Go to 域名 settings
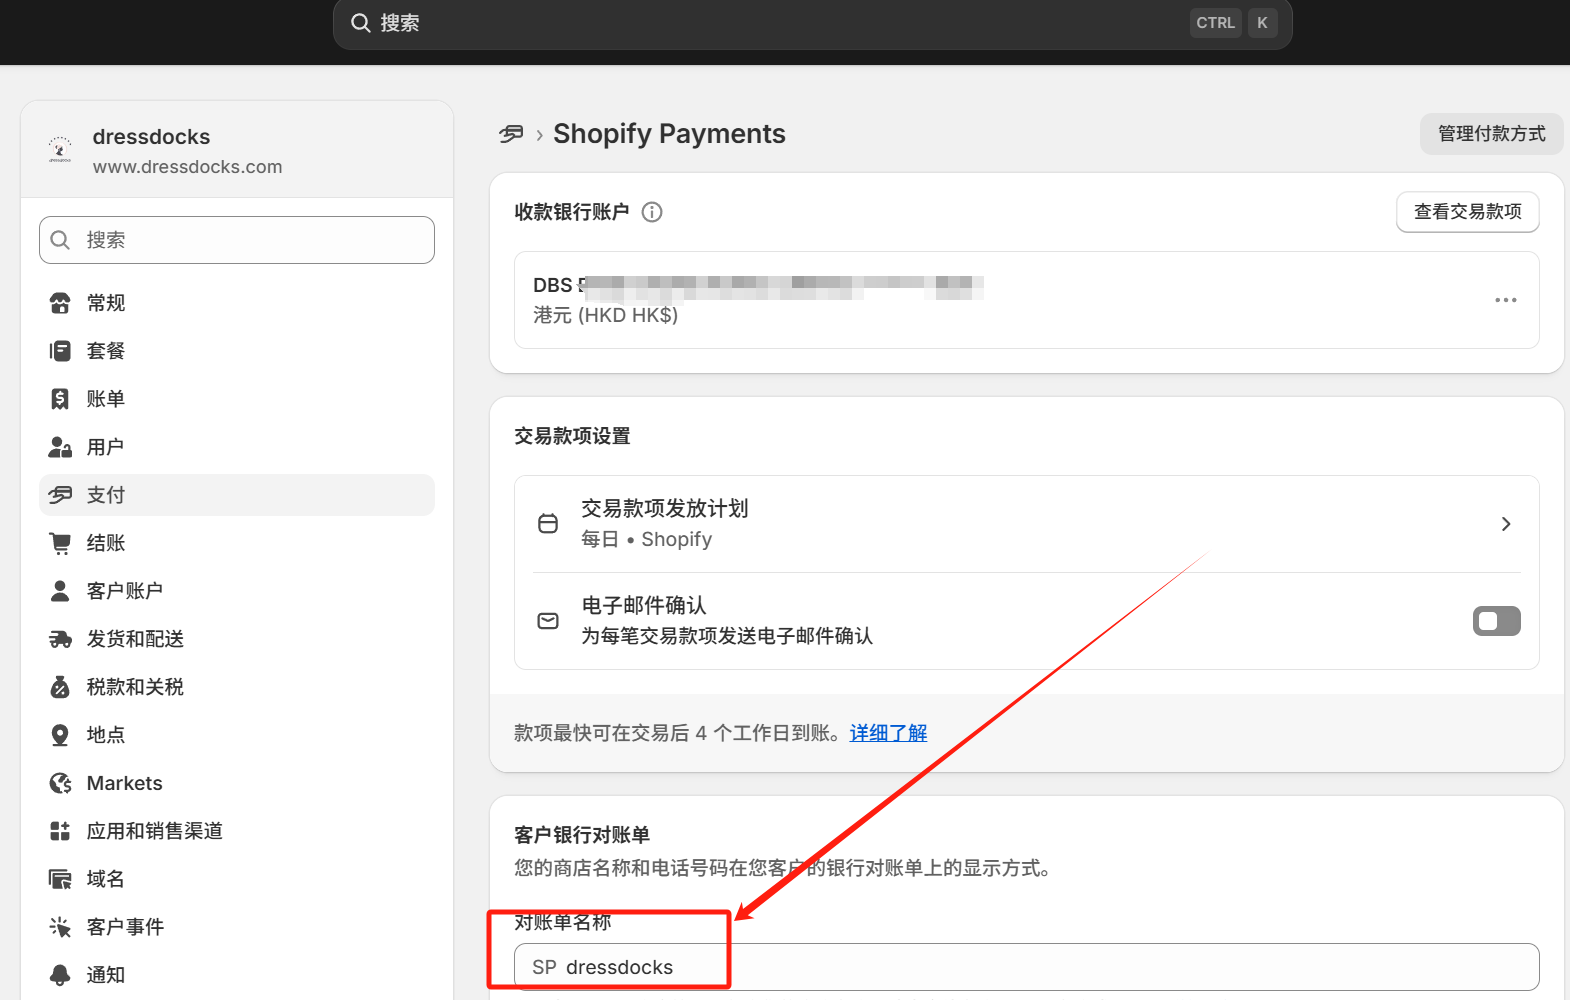This screenshot has width=1570, height=1000. coord(237,879)
